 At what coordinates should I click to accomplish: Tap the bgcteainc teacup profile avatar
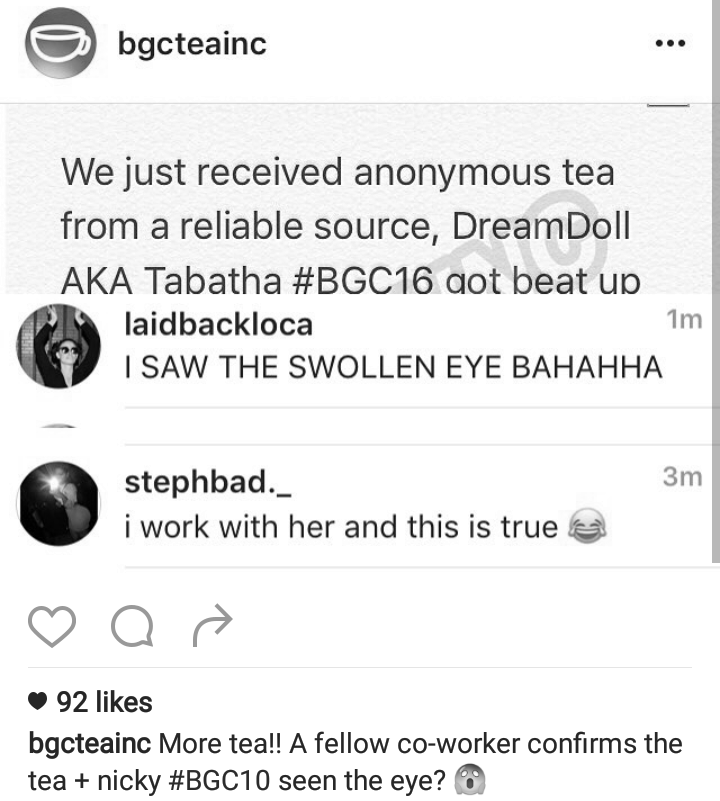pyautogui.click(x=60, y=43)
